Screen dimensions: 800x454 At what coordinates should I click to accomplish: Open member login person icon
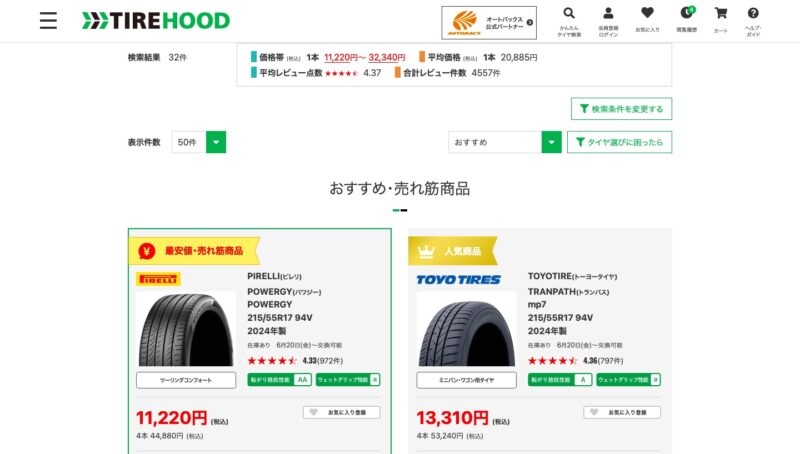point(608,21)
